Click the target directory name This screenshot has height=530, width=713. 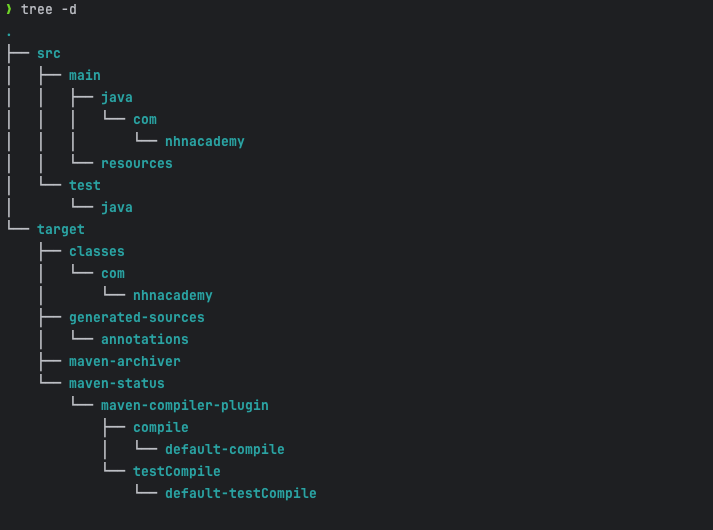[60, 230]
